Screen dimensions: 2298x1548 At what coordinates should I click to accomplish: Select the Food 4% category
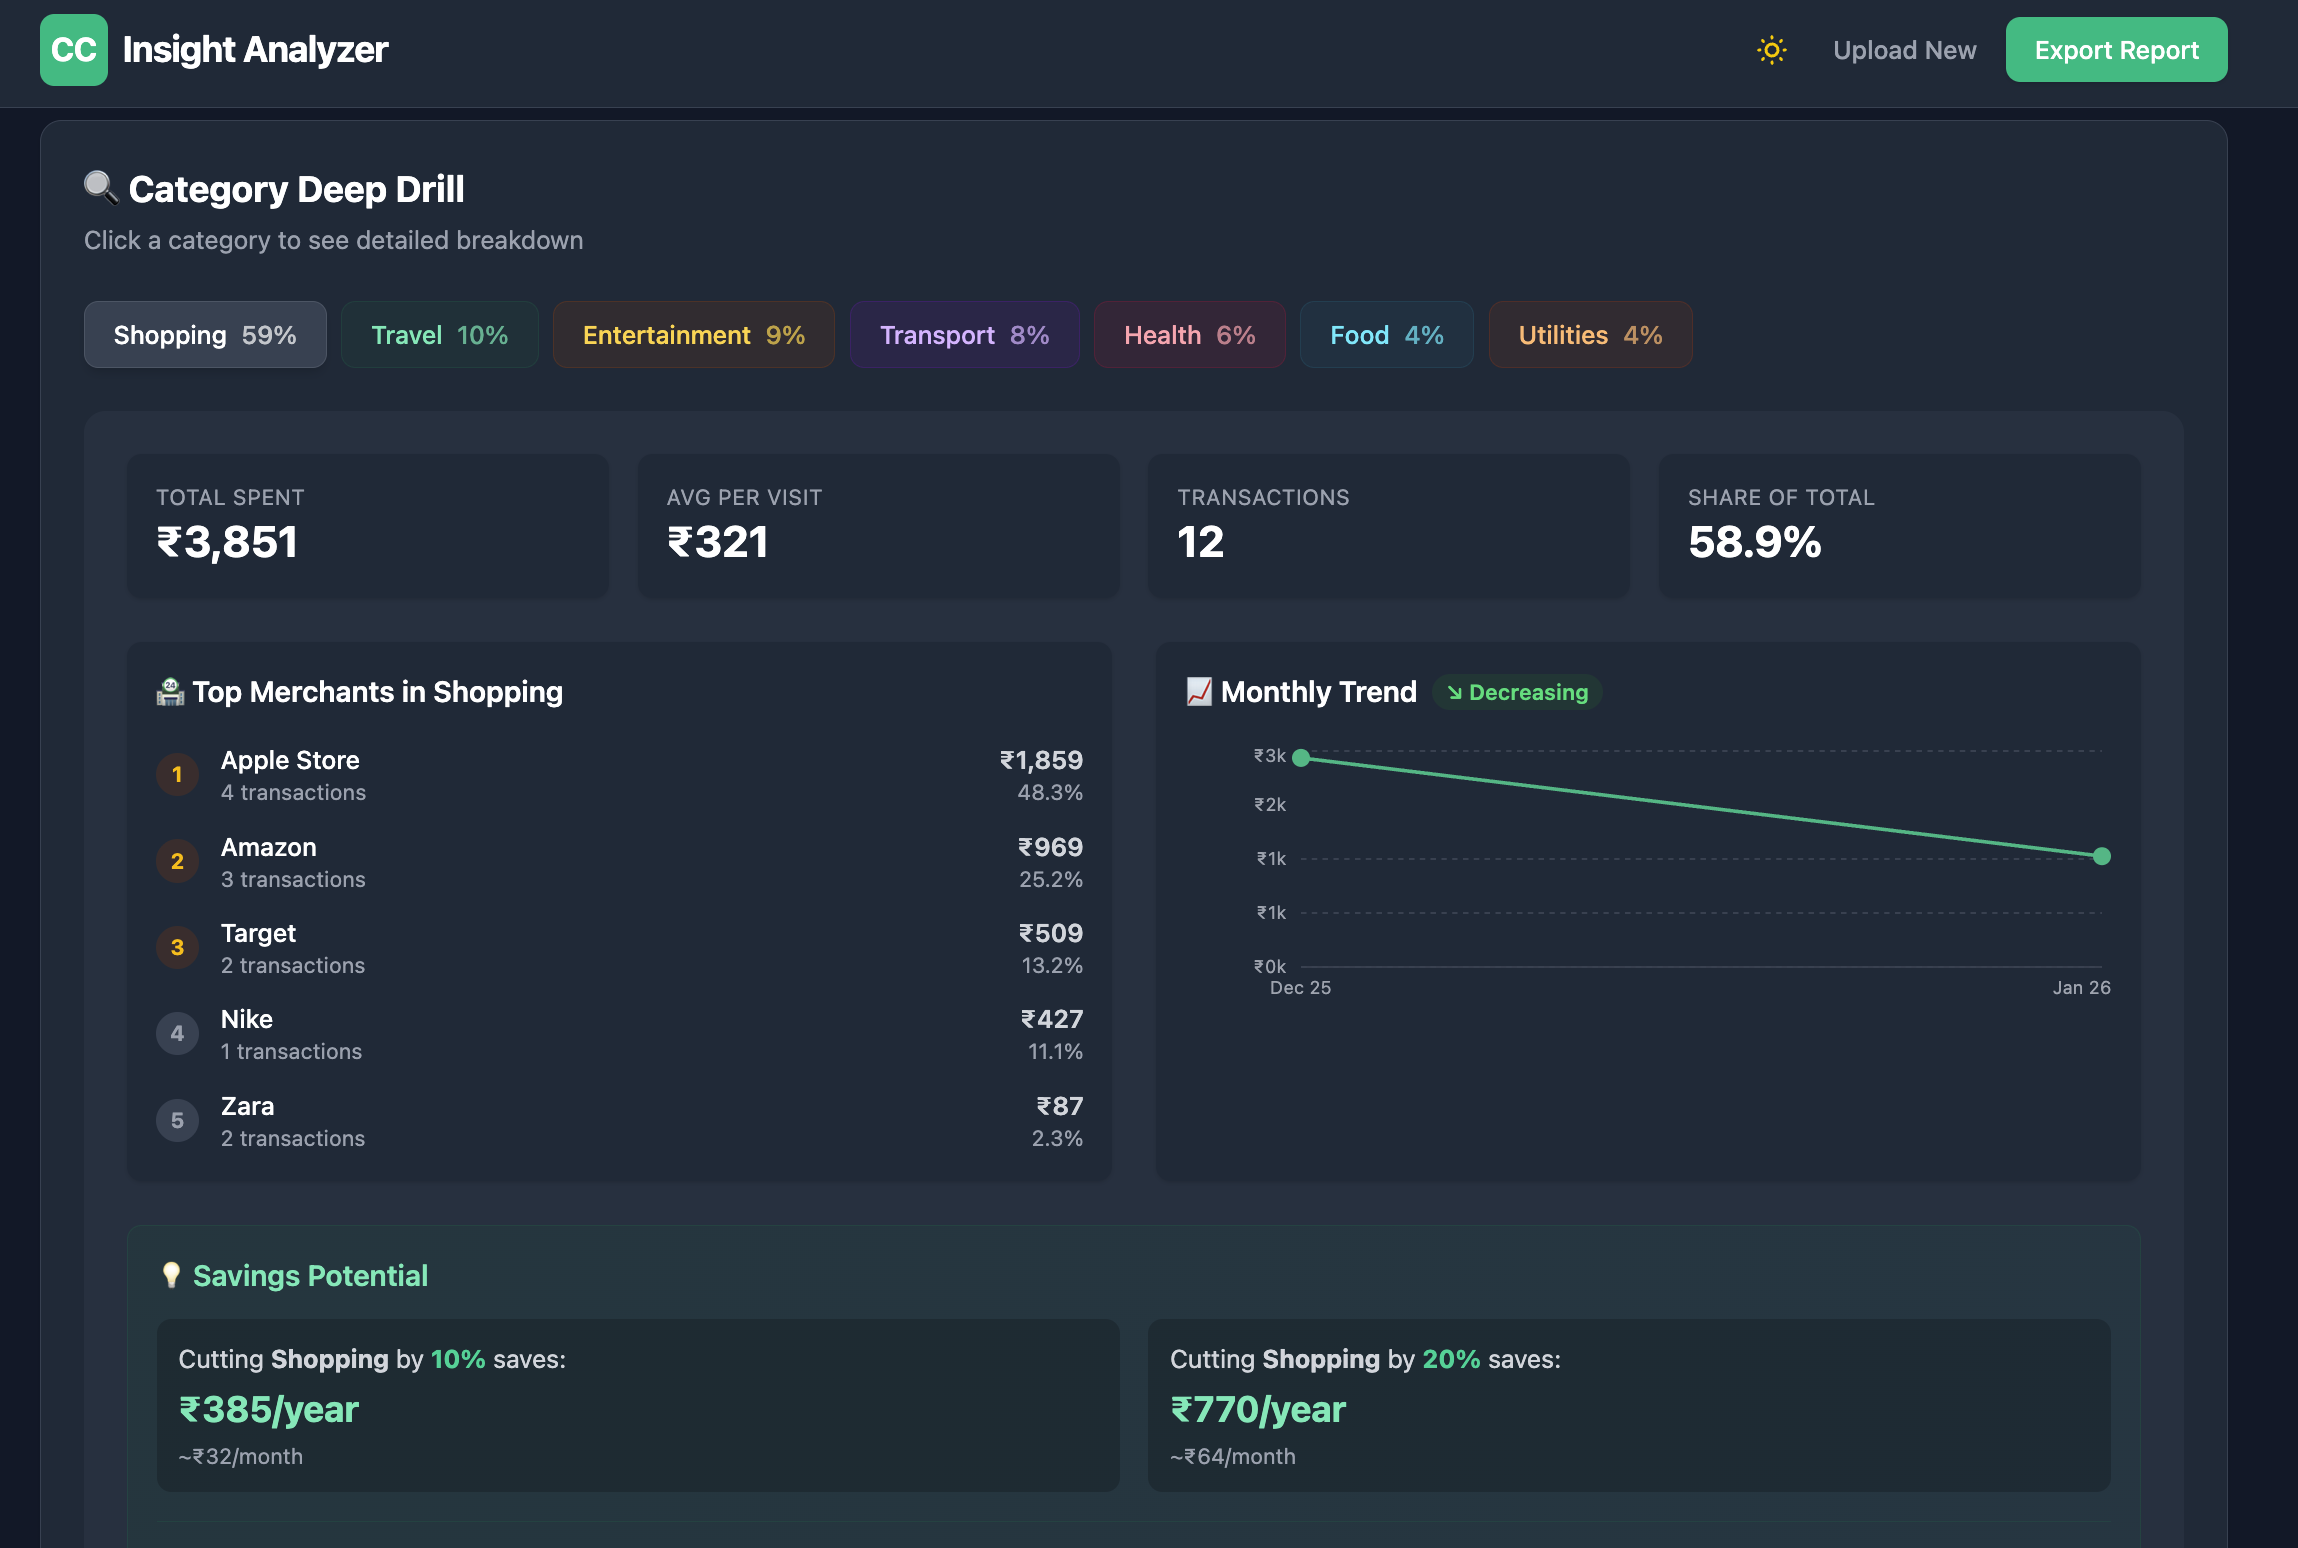tap(1386, 334)
